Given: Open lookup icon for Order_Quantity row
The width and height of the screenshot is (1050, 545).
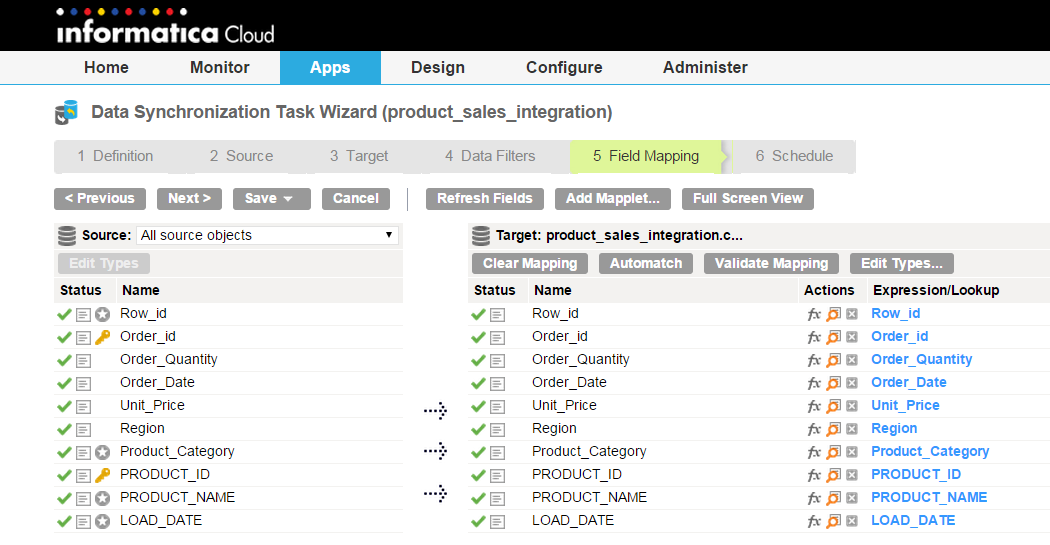Looking at the screenshot, I should [833, 360].
